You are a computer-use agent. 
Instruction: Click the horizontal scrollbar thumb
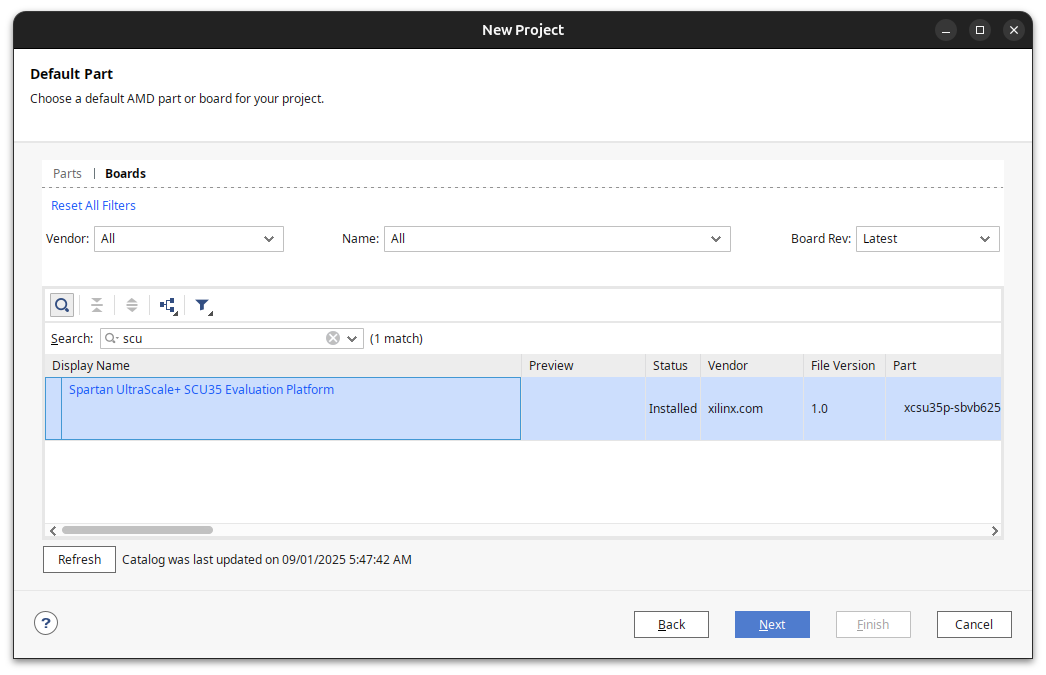pyautogui.click(x=137, y=530)
